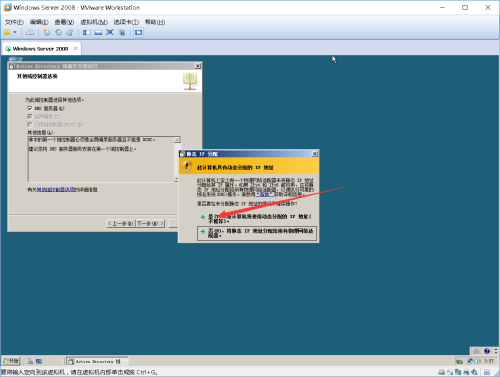Screen dimensions: 500x377
Task: Open the 查看(V) menu
Action: coord(64,22)
